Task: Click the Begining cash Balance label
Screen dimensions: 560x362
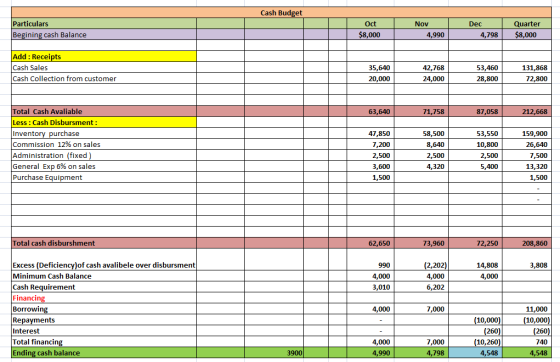Action: (x=49, y=35)
